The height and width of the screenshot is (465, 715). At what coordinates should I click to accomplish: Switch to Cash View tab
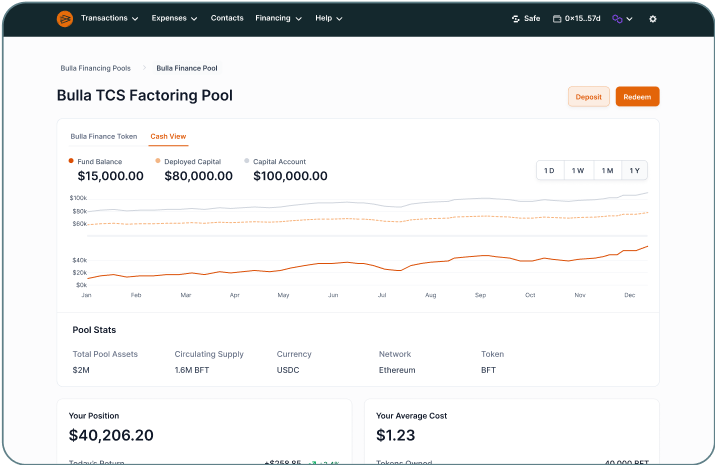pos(168,136)
